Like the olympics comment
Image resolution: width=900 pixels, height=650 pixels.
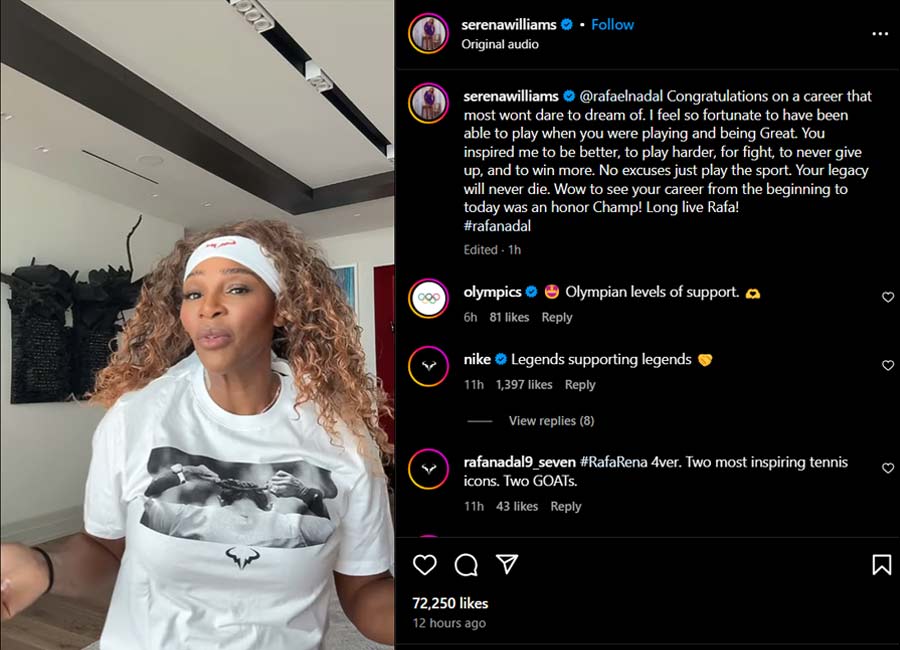point(887,297)
